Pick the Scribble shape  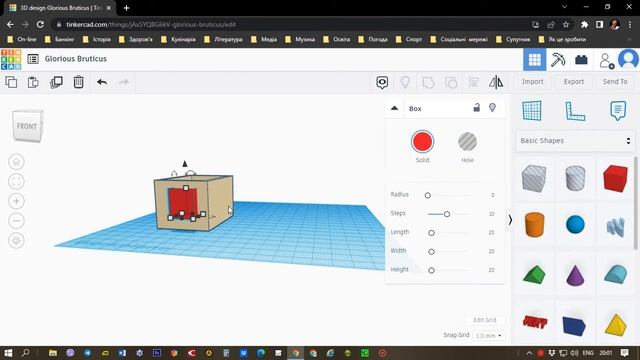[x=616, y=227]
